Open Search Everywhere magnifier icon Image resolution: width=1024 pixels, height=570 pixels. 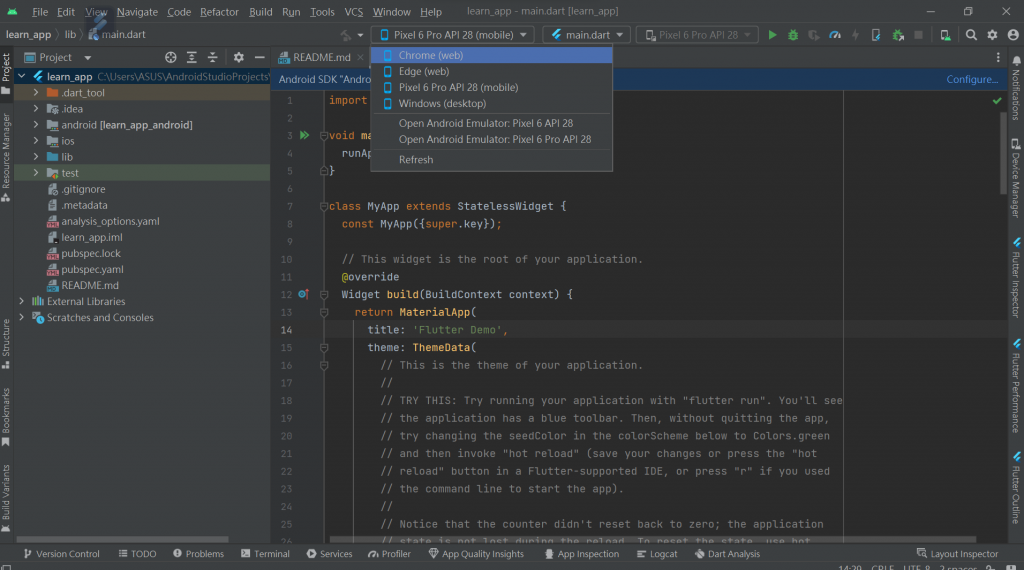point(971,35)
